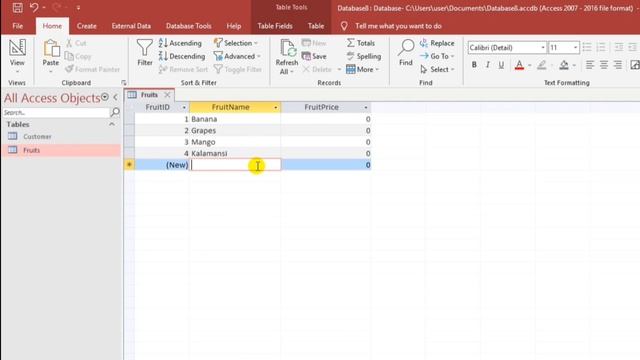Apply bold formatting
Screen dimensions: 640x360
click(474, 64)
